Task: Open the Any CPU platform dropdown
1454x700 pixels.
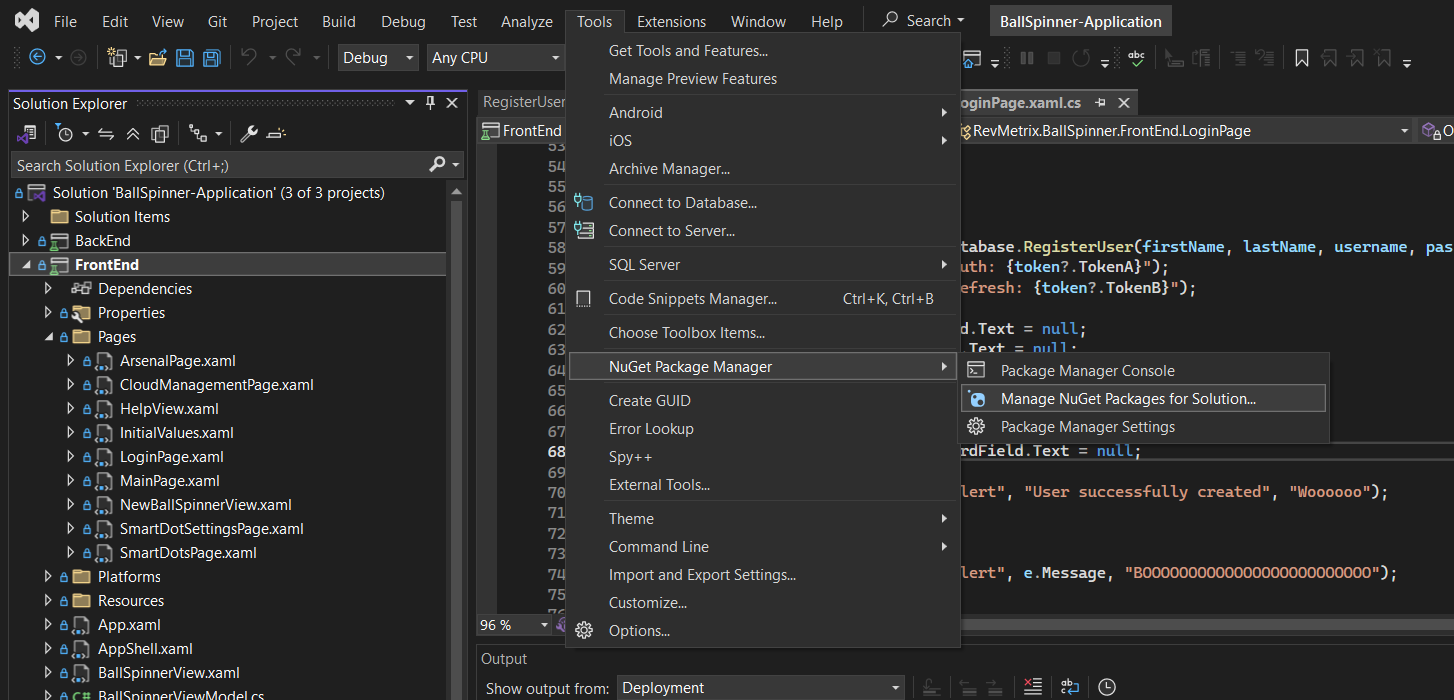Action: click(x=495, y=58)
